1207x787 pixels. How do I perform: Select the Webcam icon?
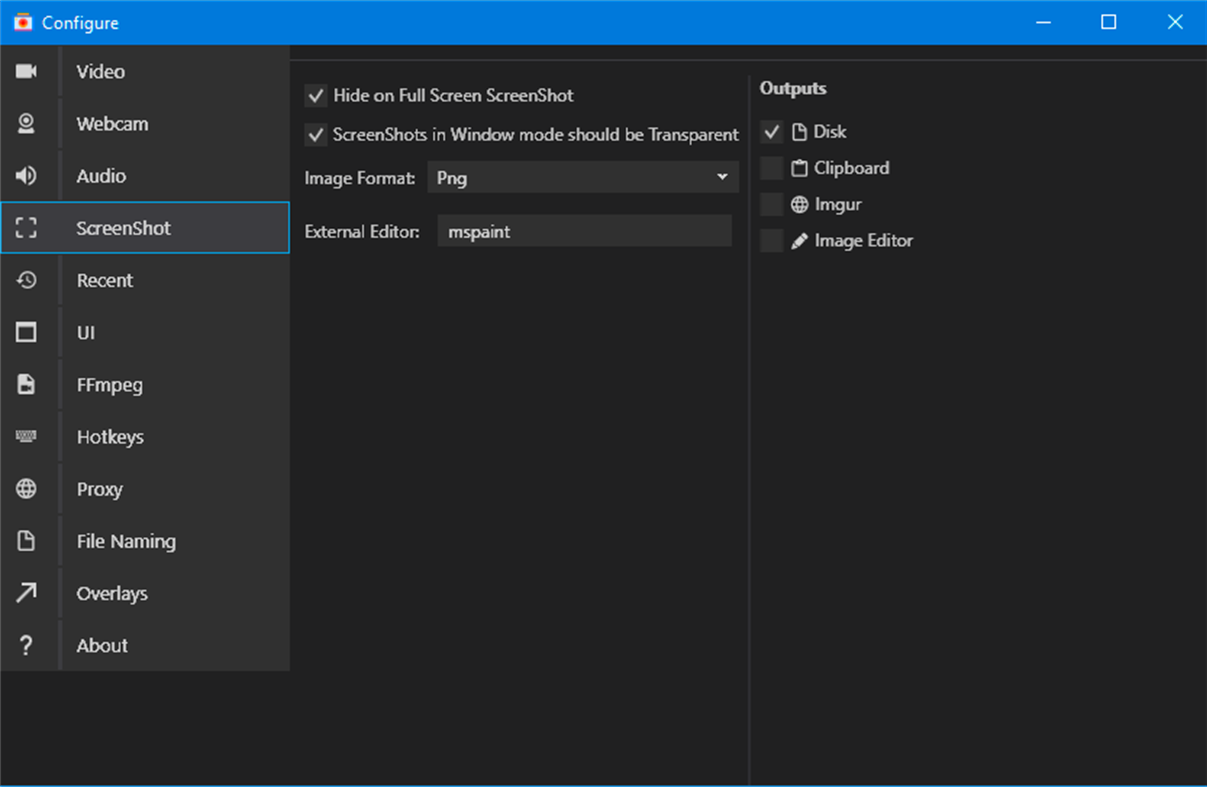(26, 124)
